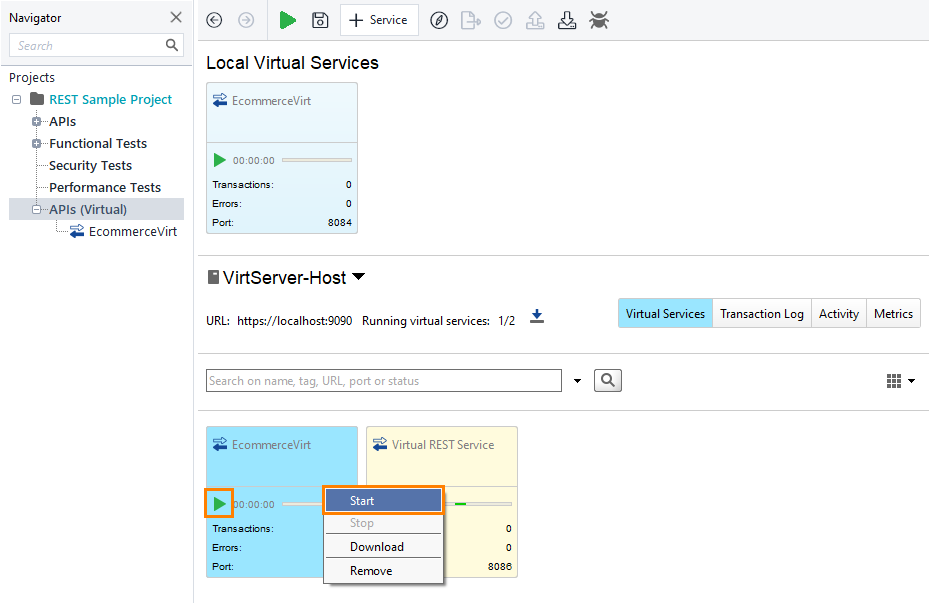
Task: Click the bug-shaped virtualization icon in toolbar
Action: (x=599, y=20)
